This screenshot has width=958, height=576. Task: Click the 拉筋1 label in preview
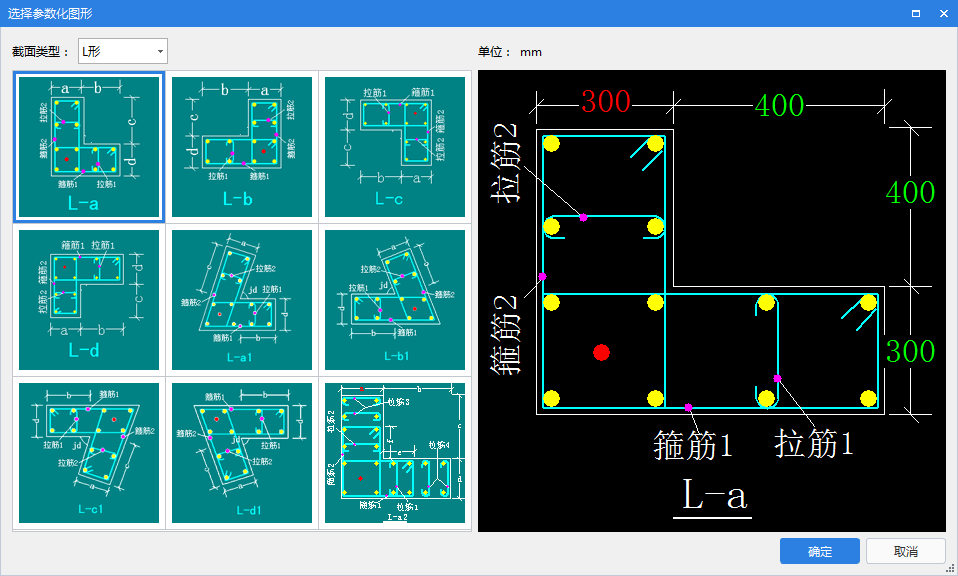[x=815, y=445]
